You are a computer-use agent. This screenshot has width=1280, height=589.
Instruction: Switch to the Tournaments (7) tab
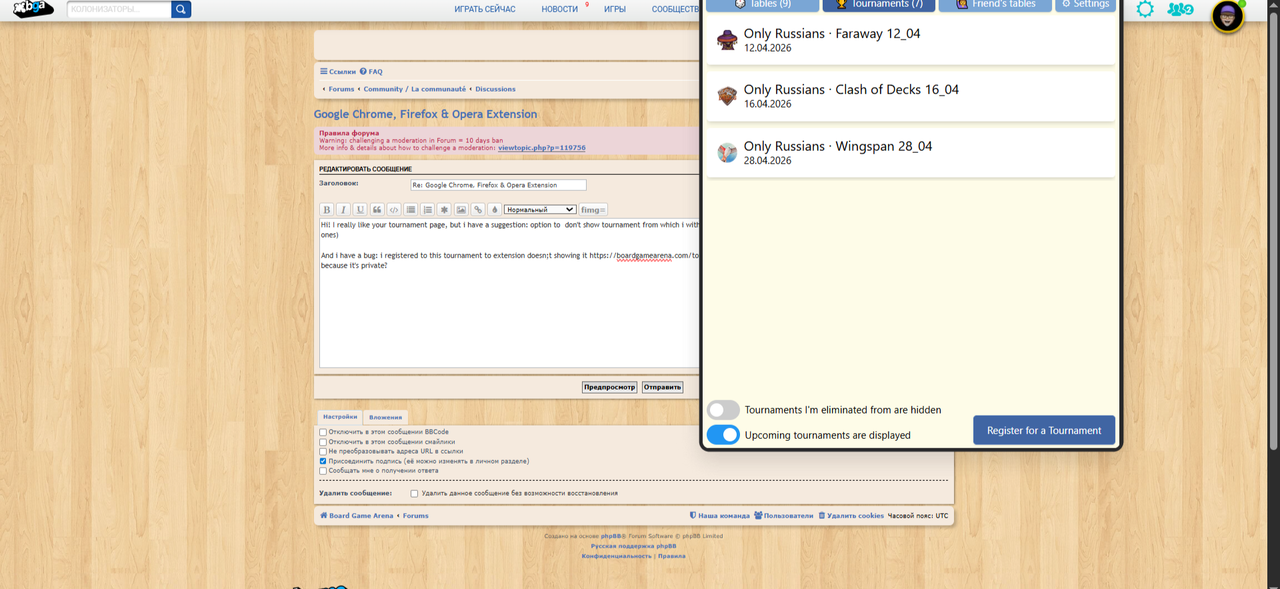879,5
